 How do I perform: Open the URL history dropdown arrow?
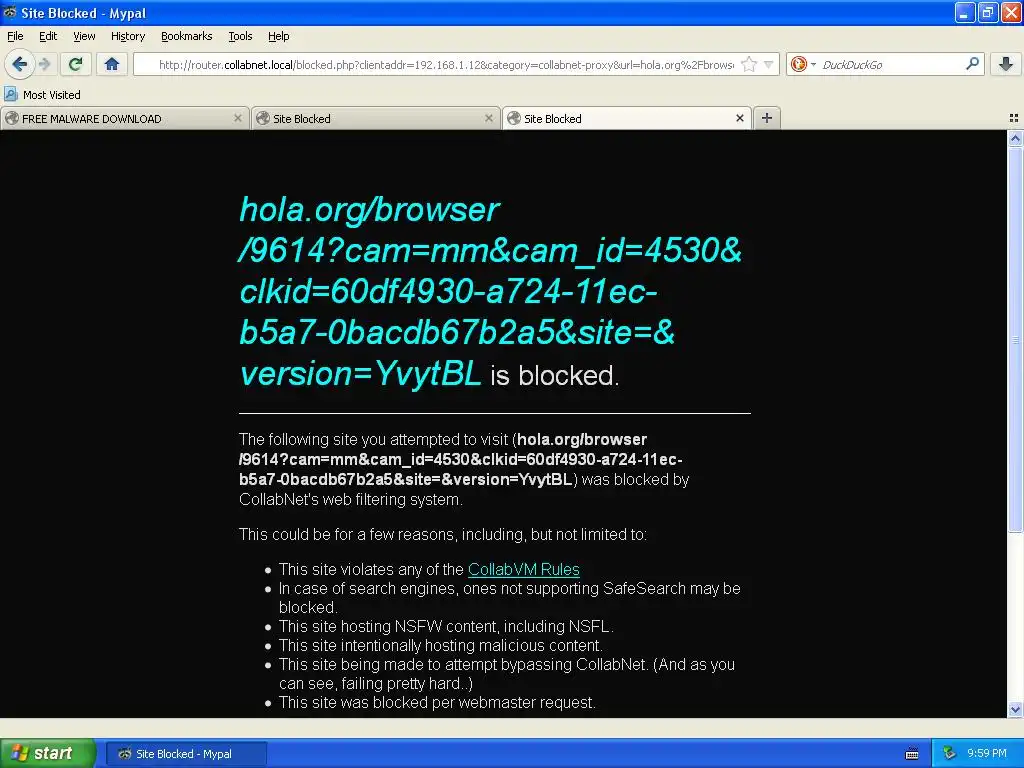tap(769, 64)
